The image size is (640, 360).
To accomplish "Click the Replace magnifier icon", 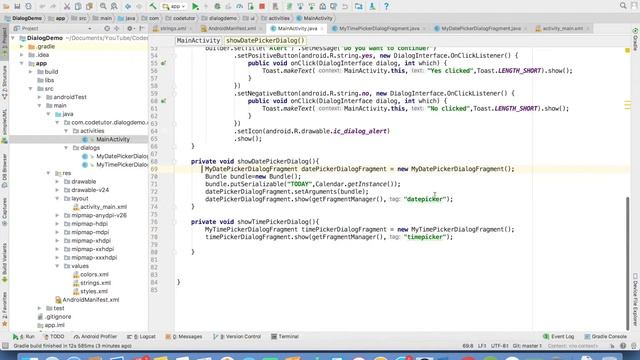I will [x=114, y=6].
